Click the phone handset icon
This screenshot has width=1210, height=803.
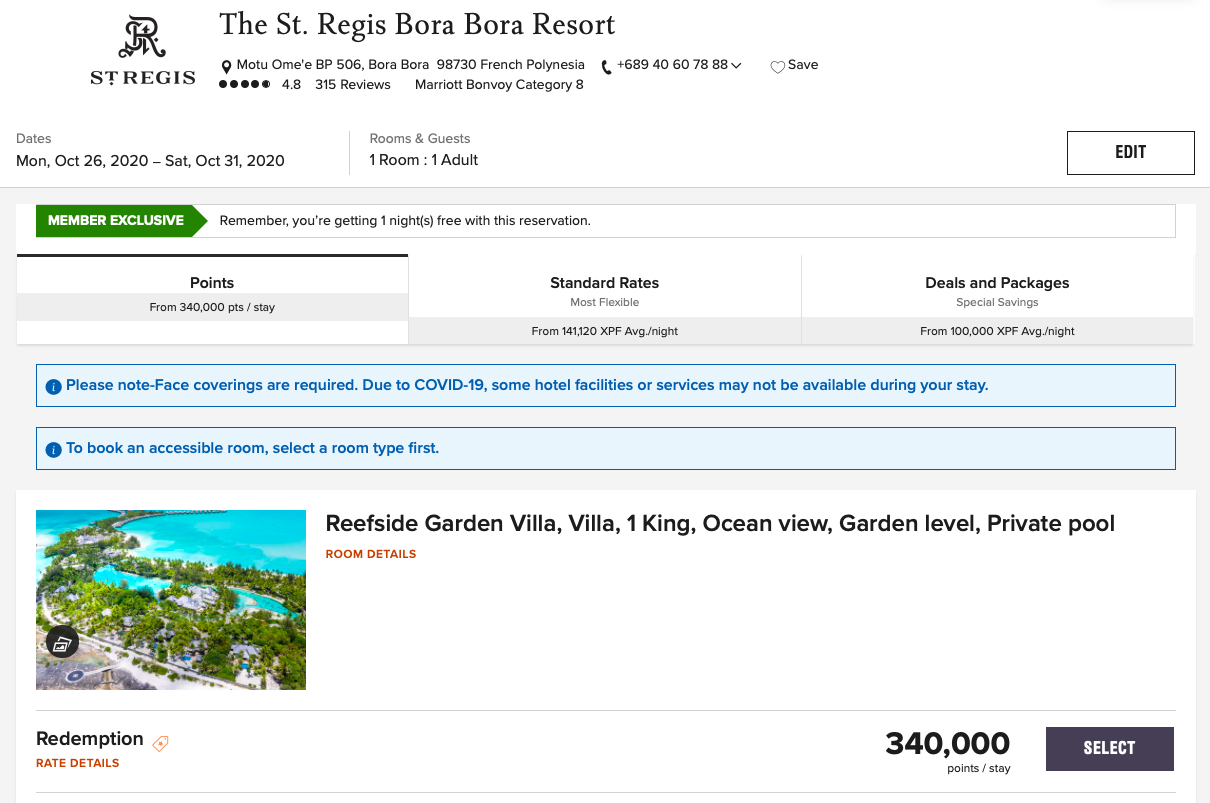click(x=606, y=67)
